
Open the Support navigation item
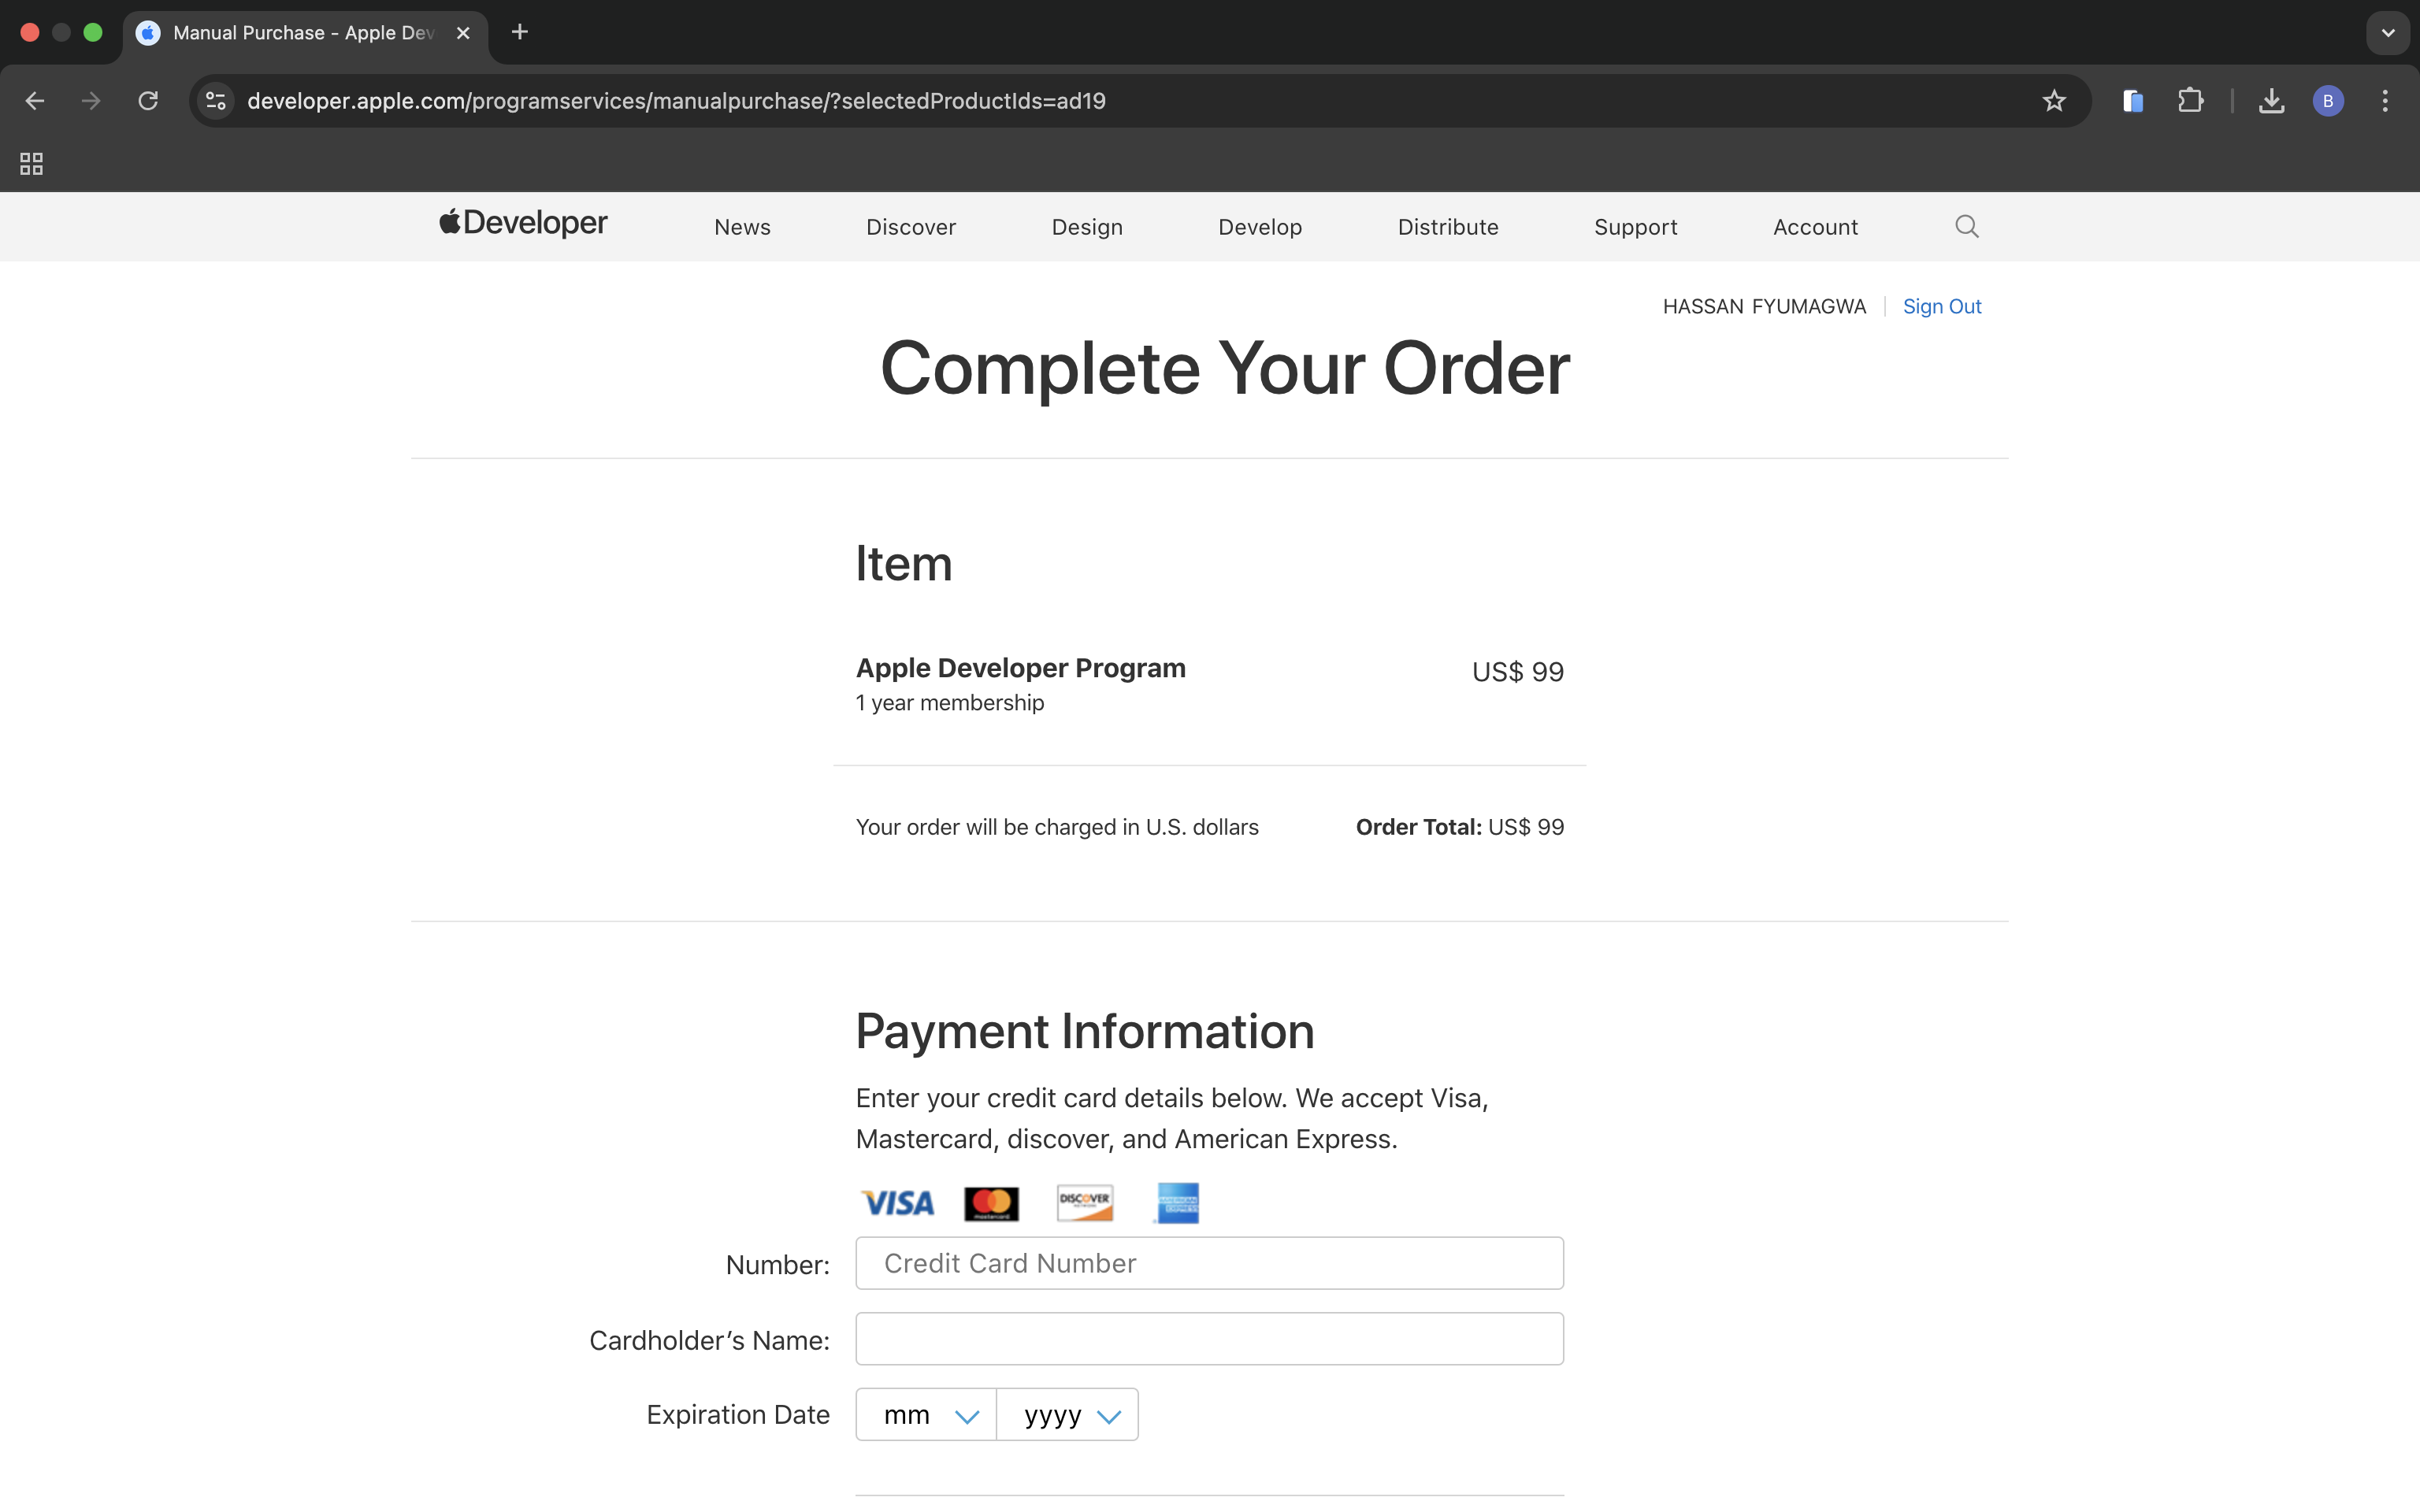pyautogui.click(x=1636, y=227)
